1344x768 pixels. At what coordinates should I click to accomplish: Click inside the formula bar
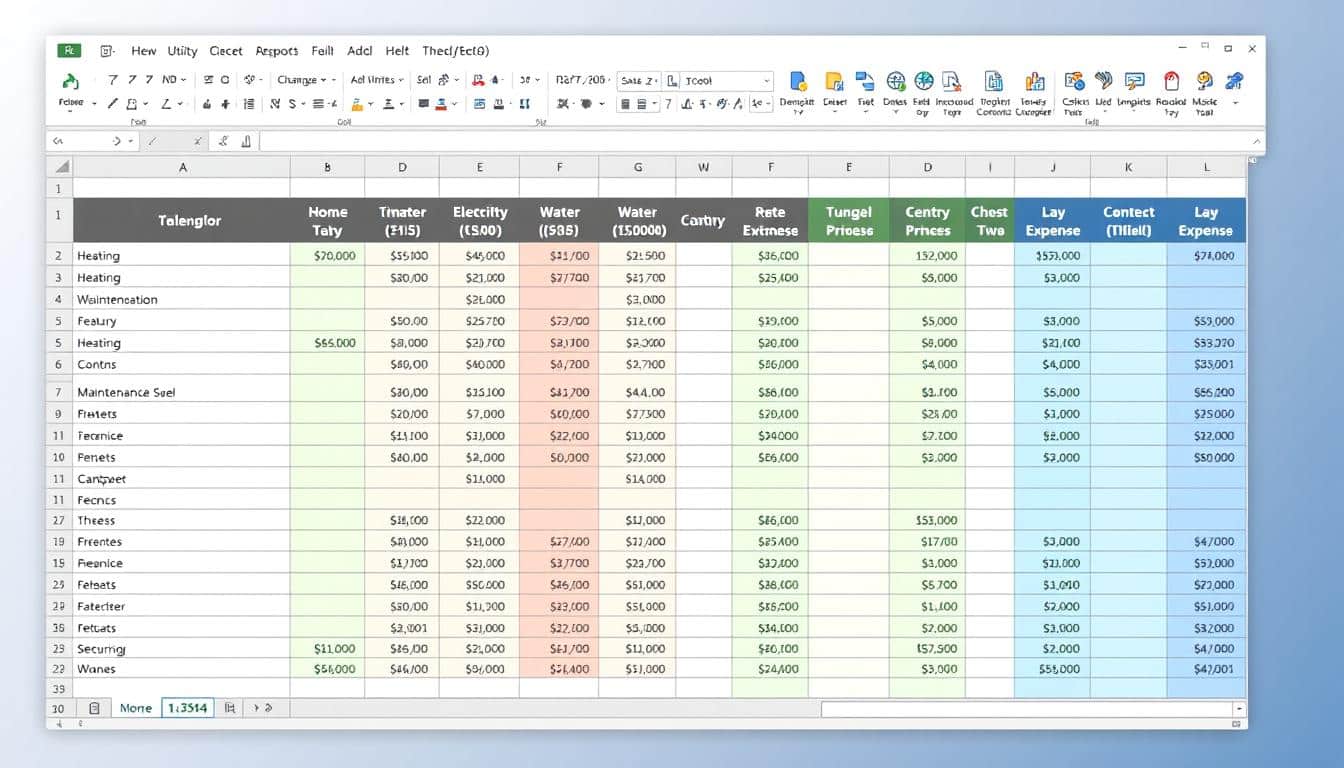[755, 142]
